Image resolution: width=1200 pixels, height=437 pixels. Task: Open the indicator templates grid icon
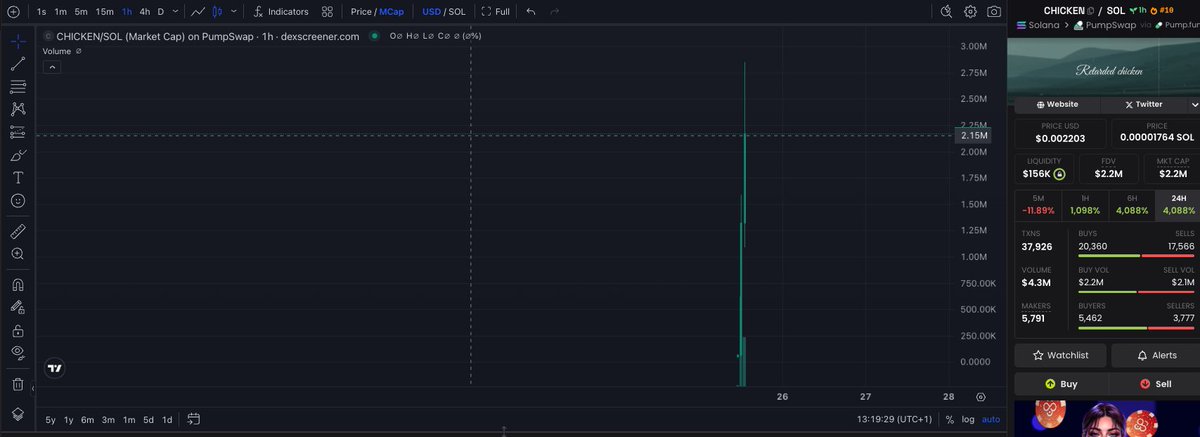point(327,11)
